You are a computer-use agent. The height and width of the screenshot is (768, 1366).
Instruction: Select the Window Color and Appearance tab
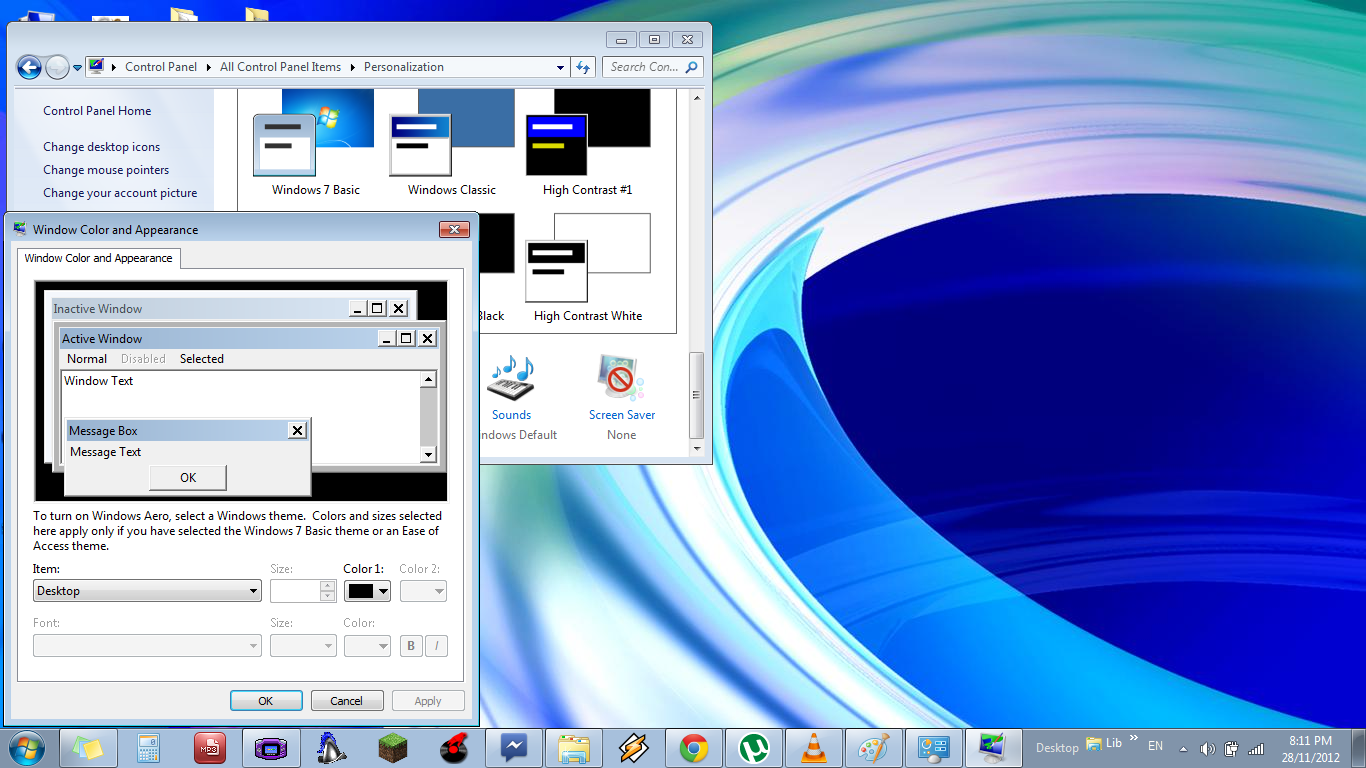[98, 258]
